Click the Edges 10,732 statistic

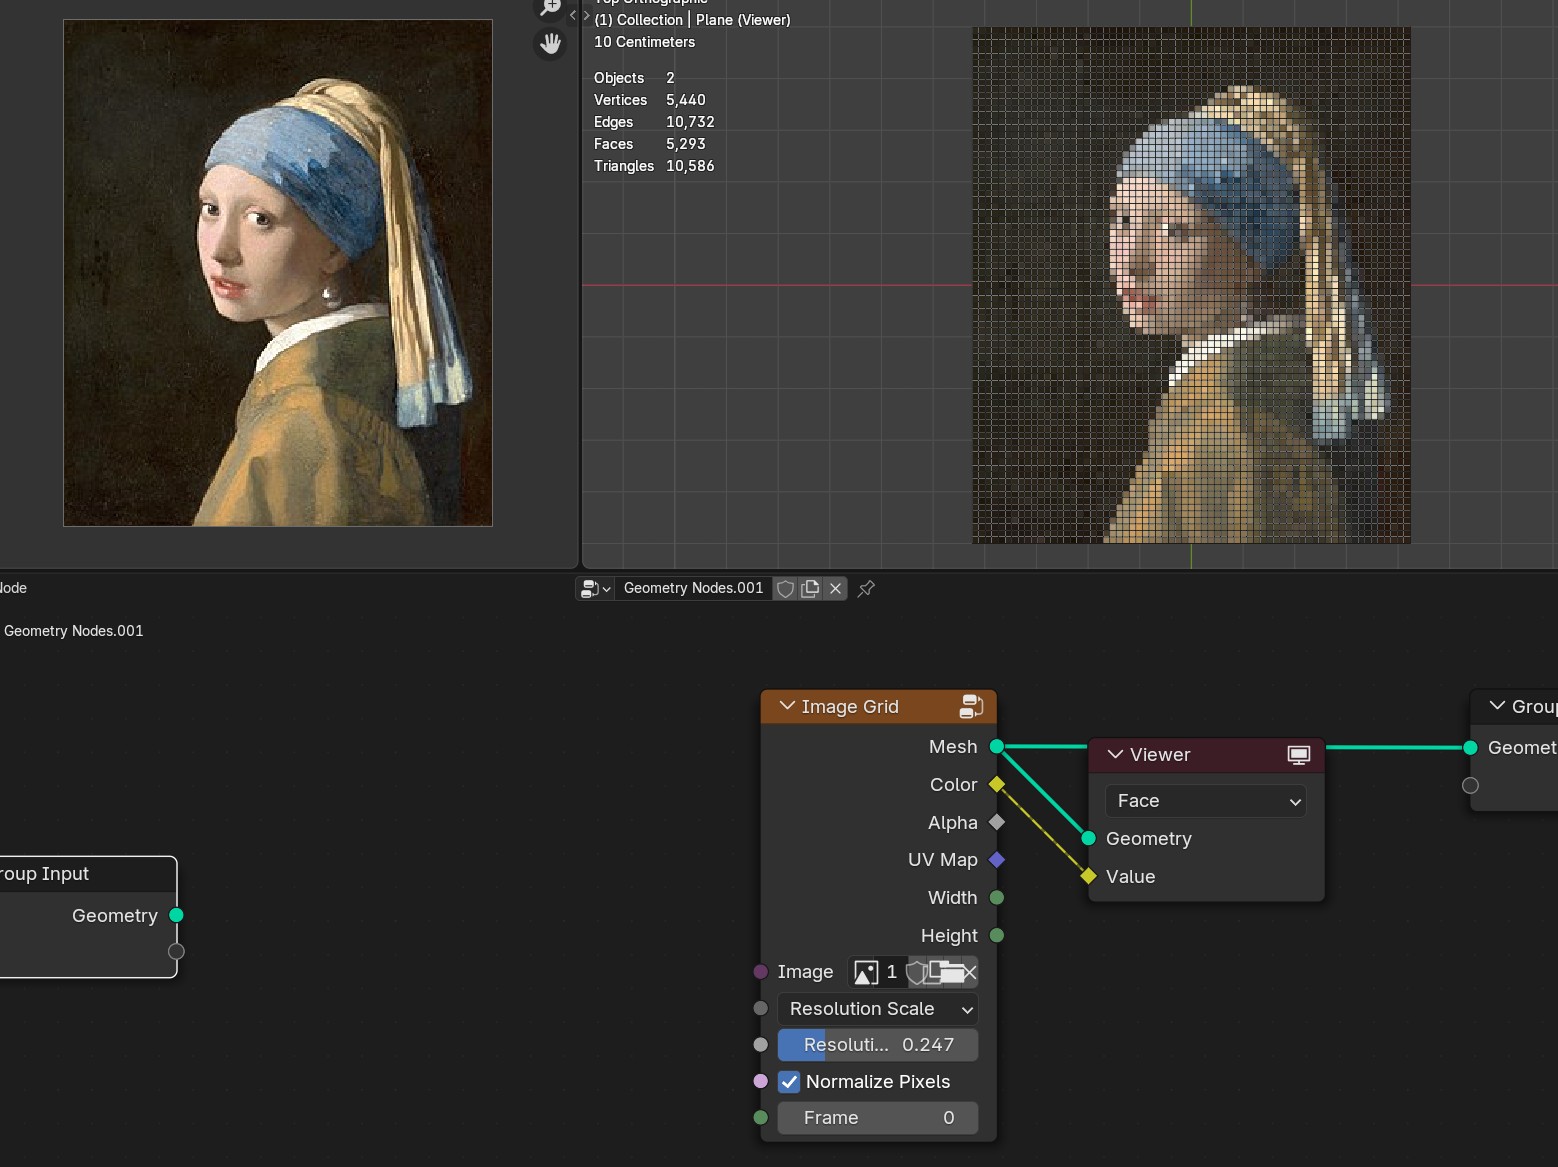(x=654, y=122)
